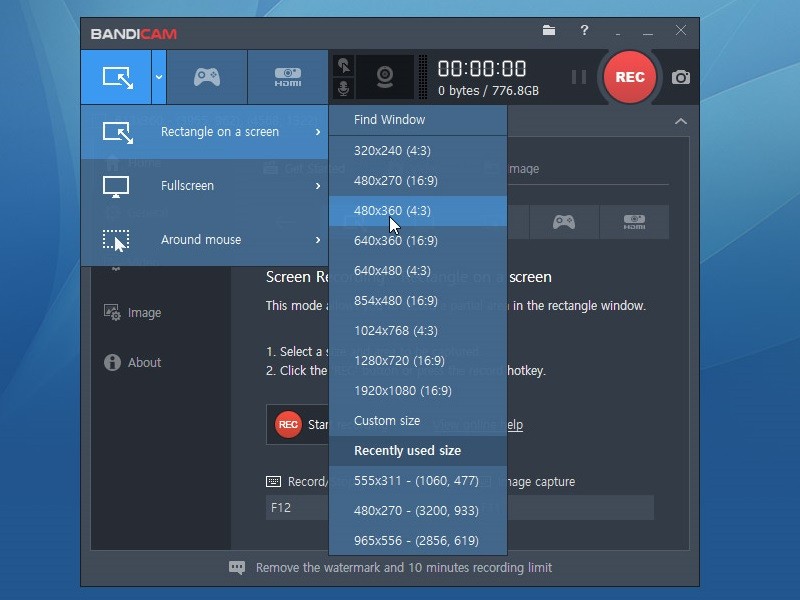Screen dimensions: 800x600
Task: Select Find Window option
Action: [x=418, y=120]
